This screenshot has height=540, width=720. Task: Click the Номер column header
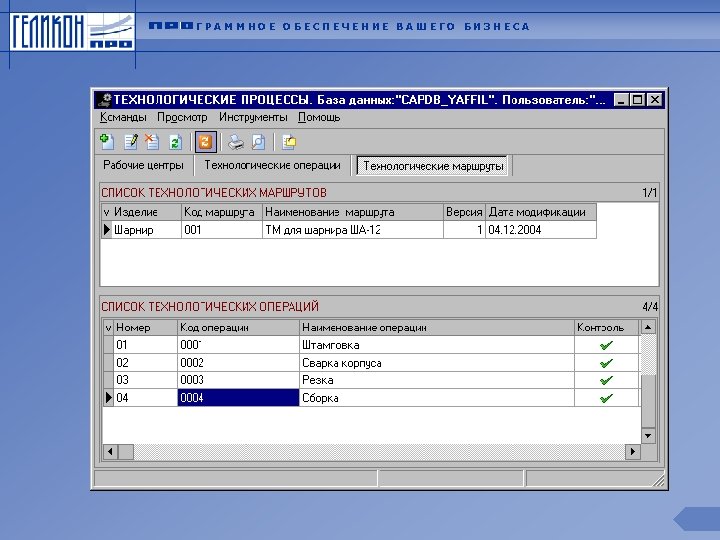145,327
